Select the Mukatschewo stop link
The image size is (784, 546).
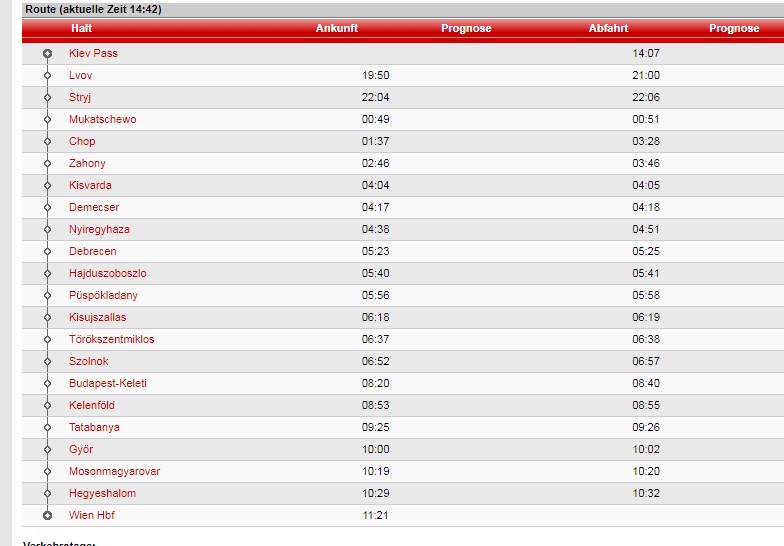(102, 119)
